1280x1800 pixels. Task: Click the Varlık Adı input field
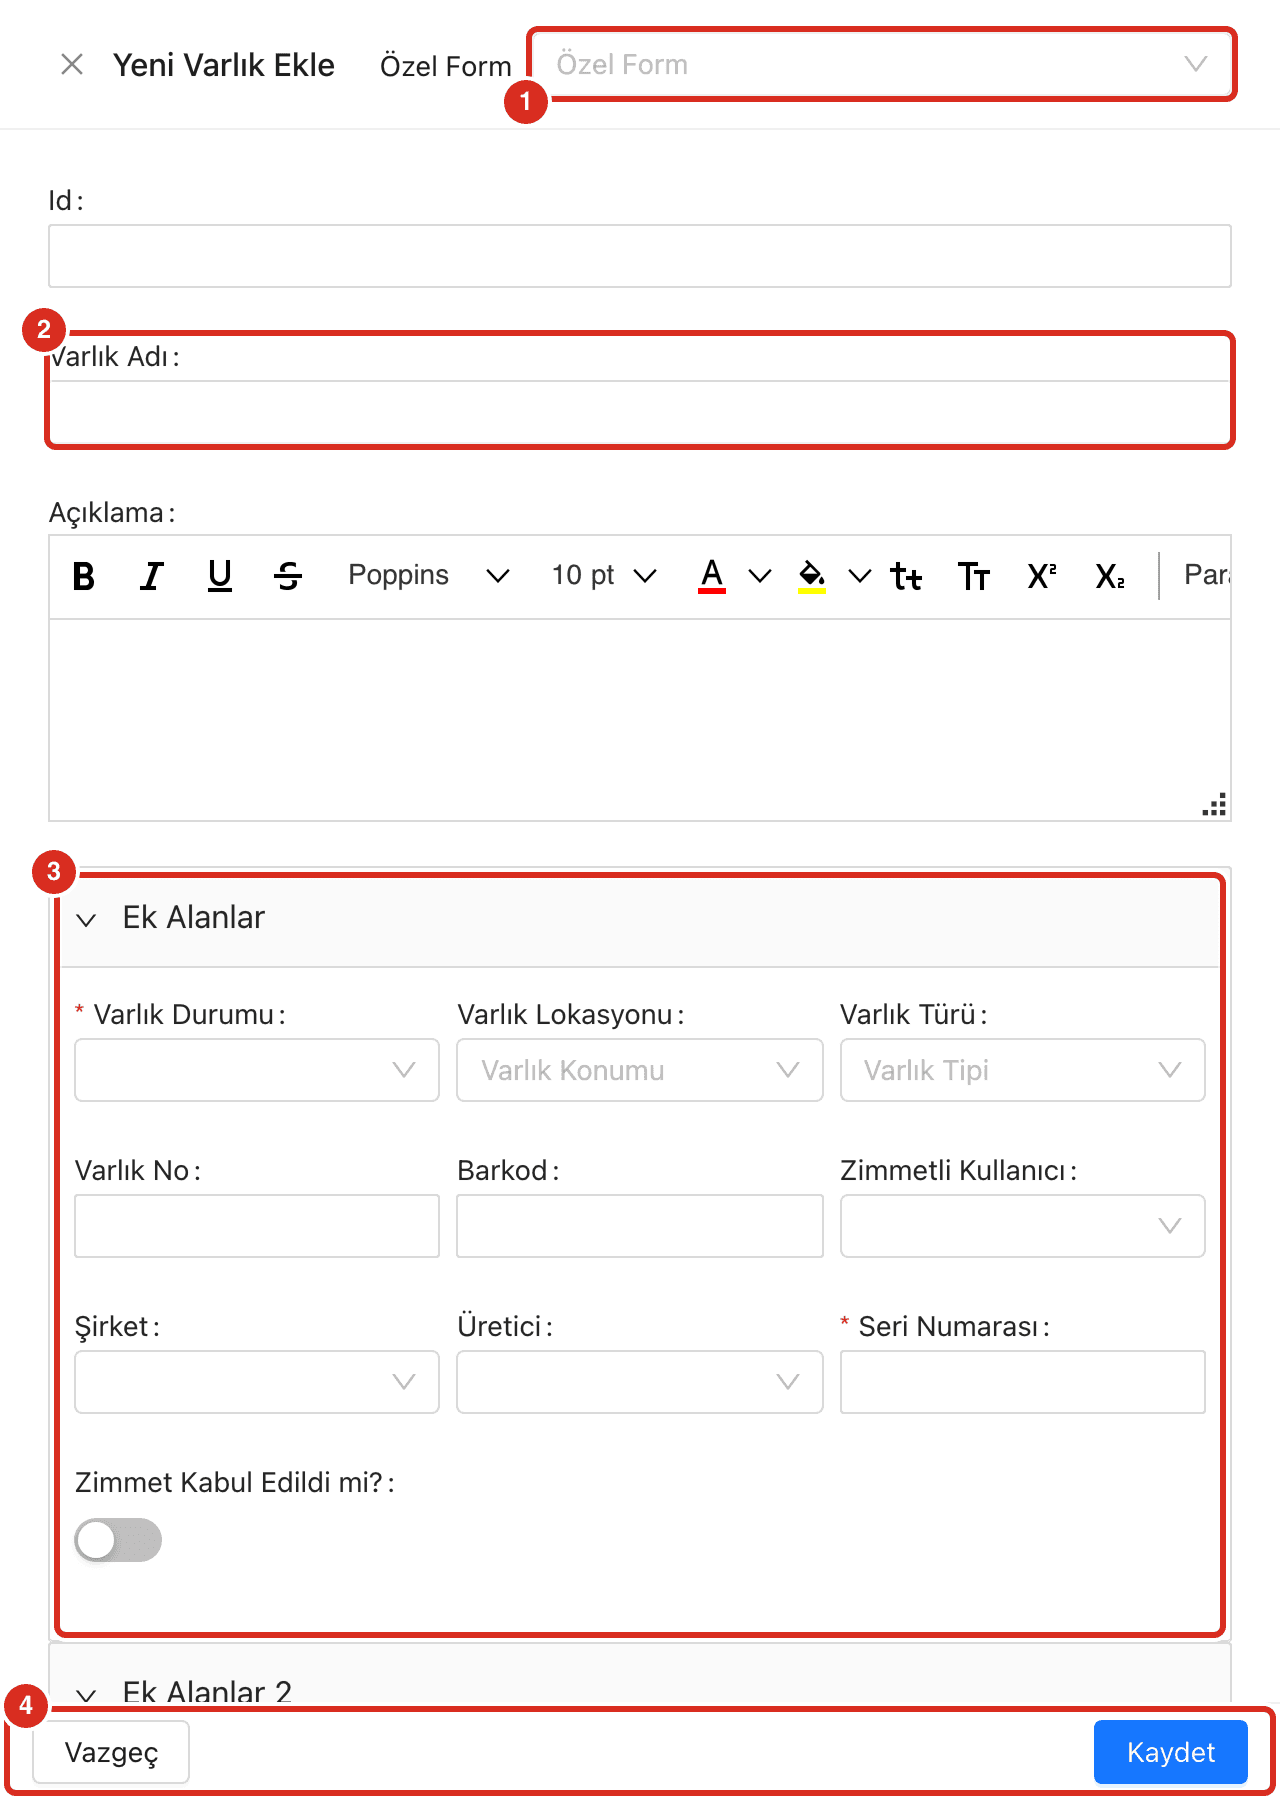(x=640, y=412)
